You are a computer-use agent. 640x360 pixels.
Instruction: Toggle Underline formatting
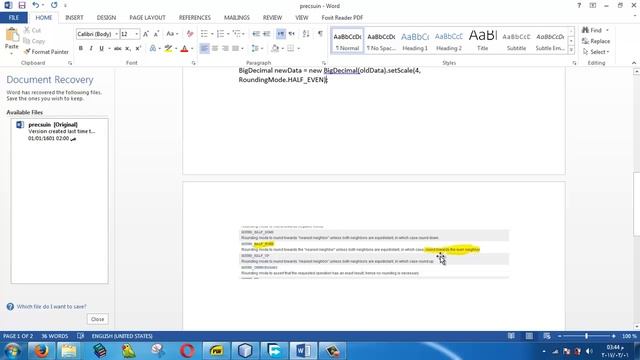[101, 49]
